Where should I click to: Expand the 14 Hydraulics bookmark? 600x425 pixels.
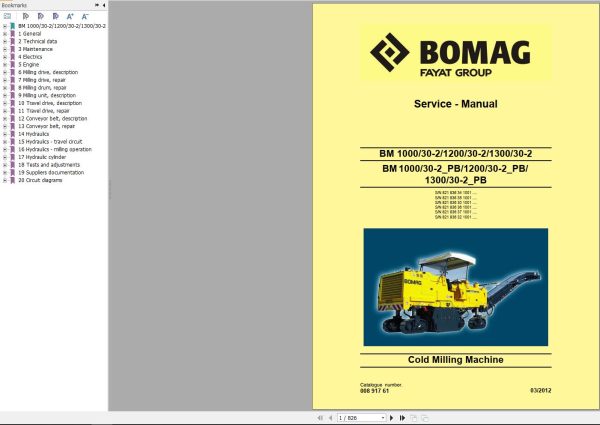(x=5, y=134)
